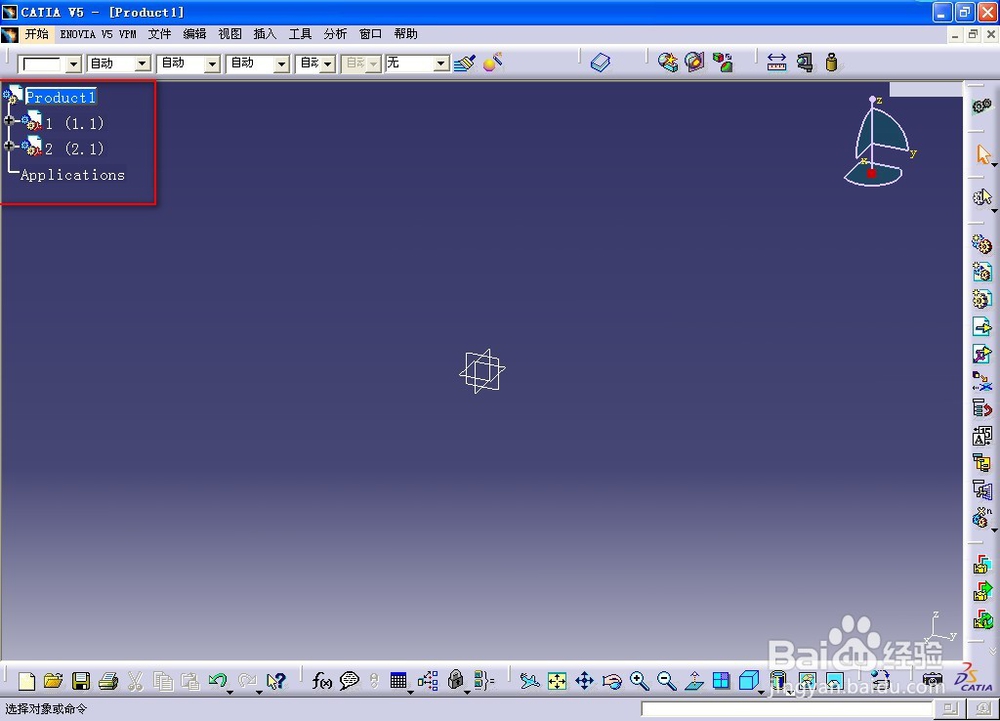Open the 编辑 menu
Image resolution: width=1000 pixels, height=721 pixels.
click(195, 34)
